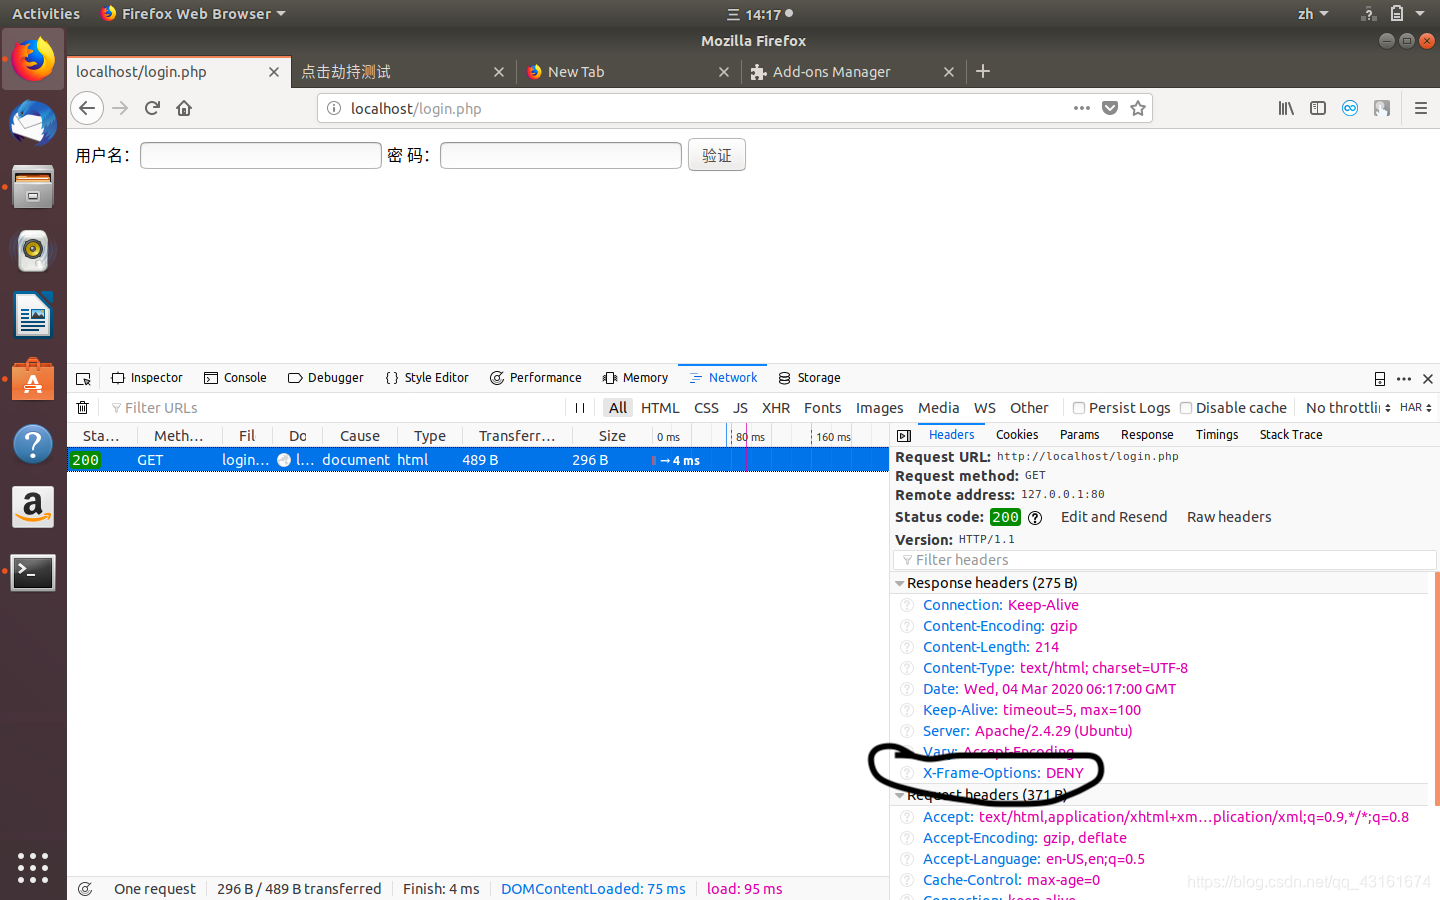Enable Persist Logs checkbox
Screen dimensions: 1440x900
click(1079, 408)
